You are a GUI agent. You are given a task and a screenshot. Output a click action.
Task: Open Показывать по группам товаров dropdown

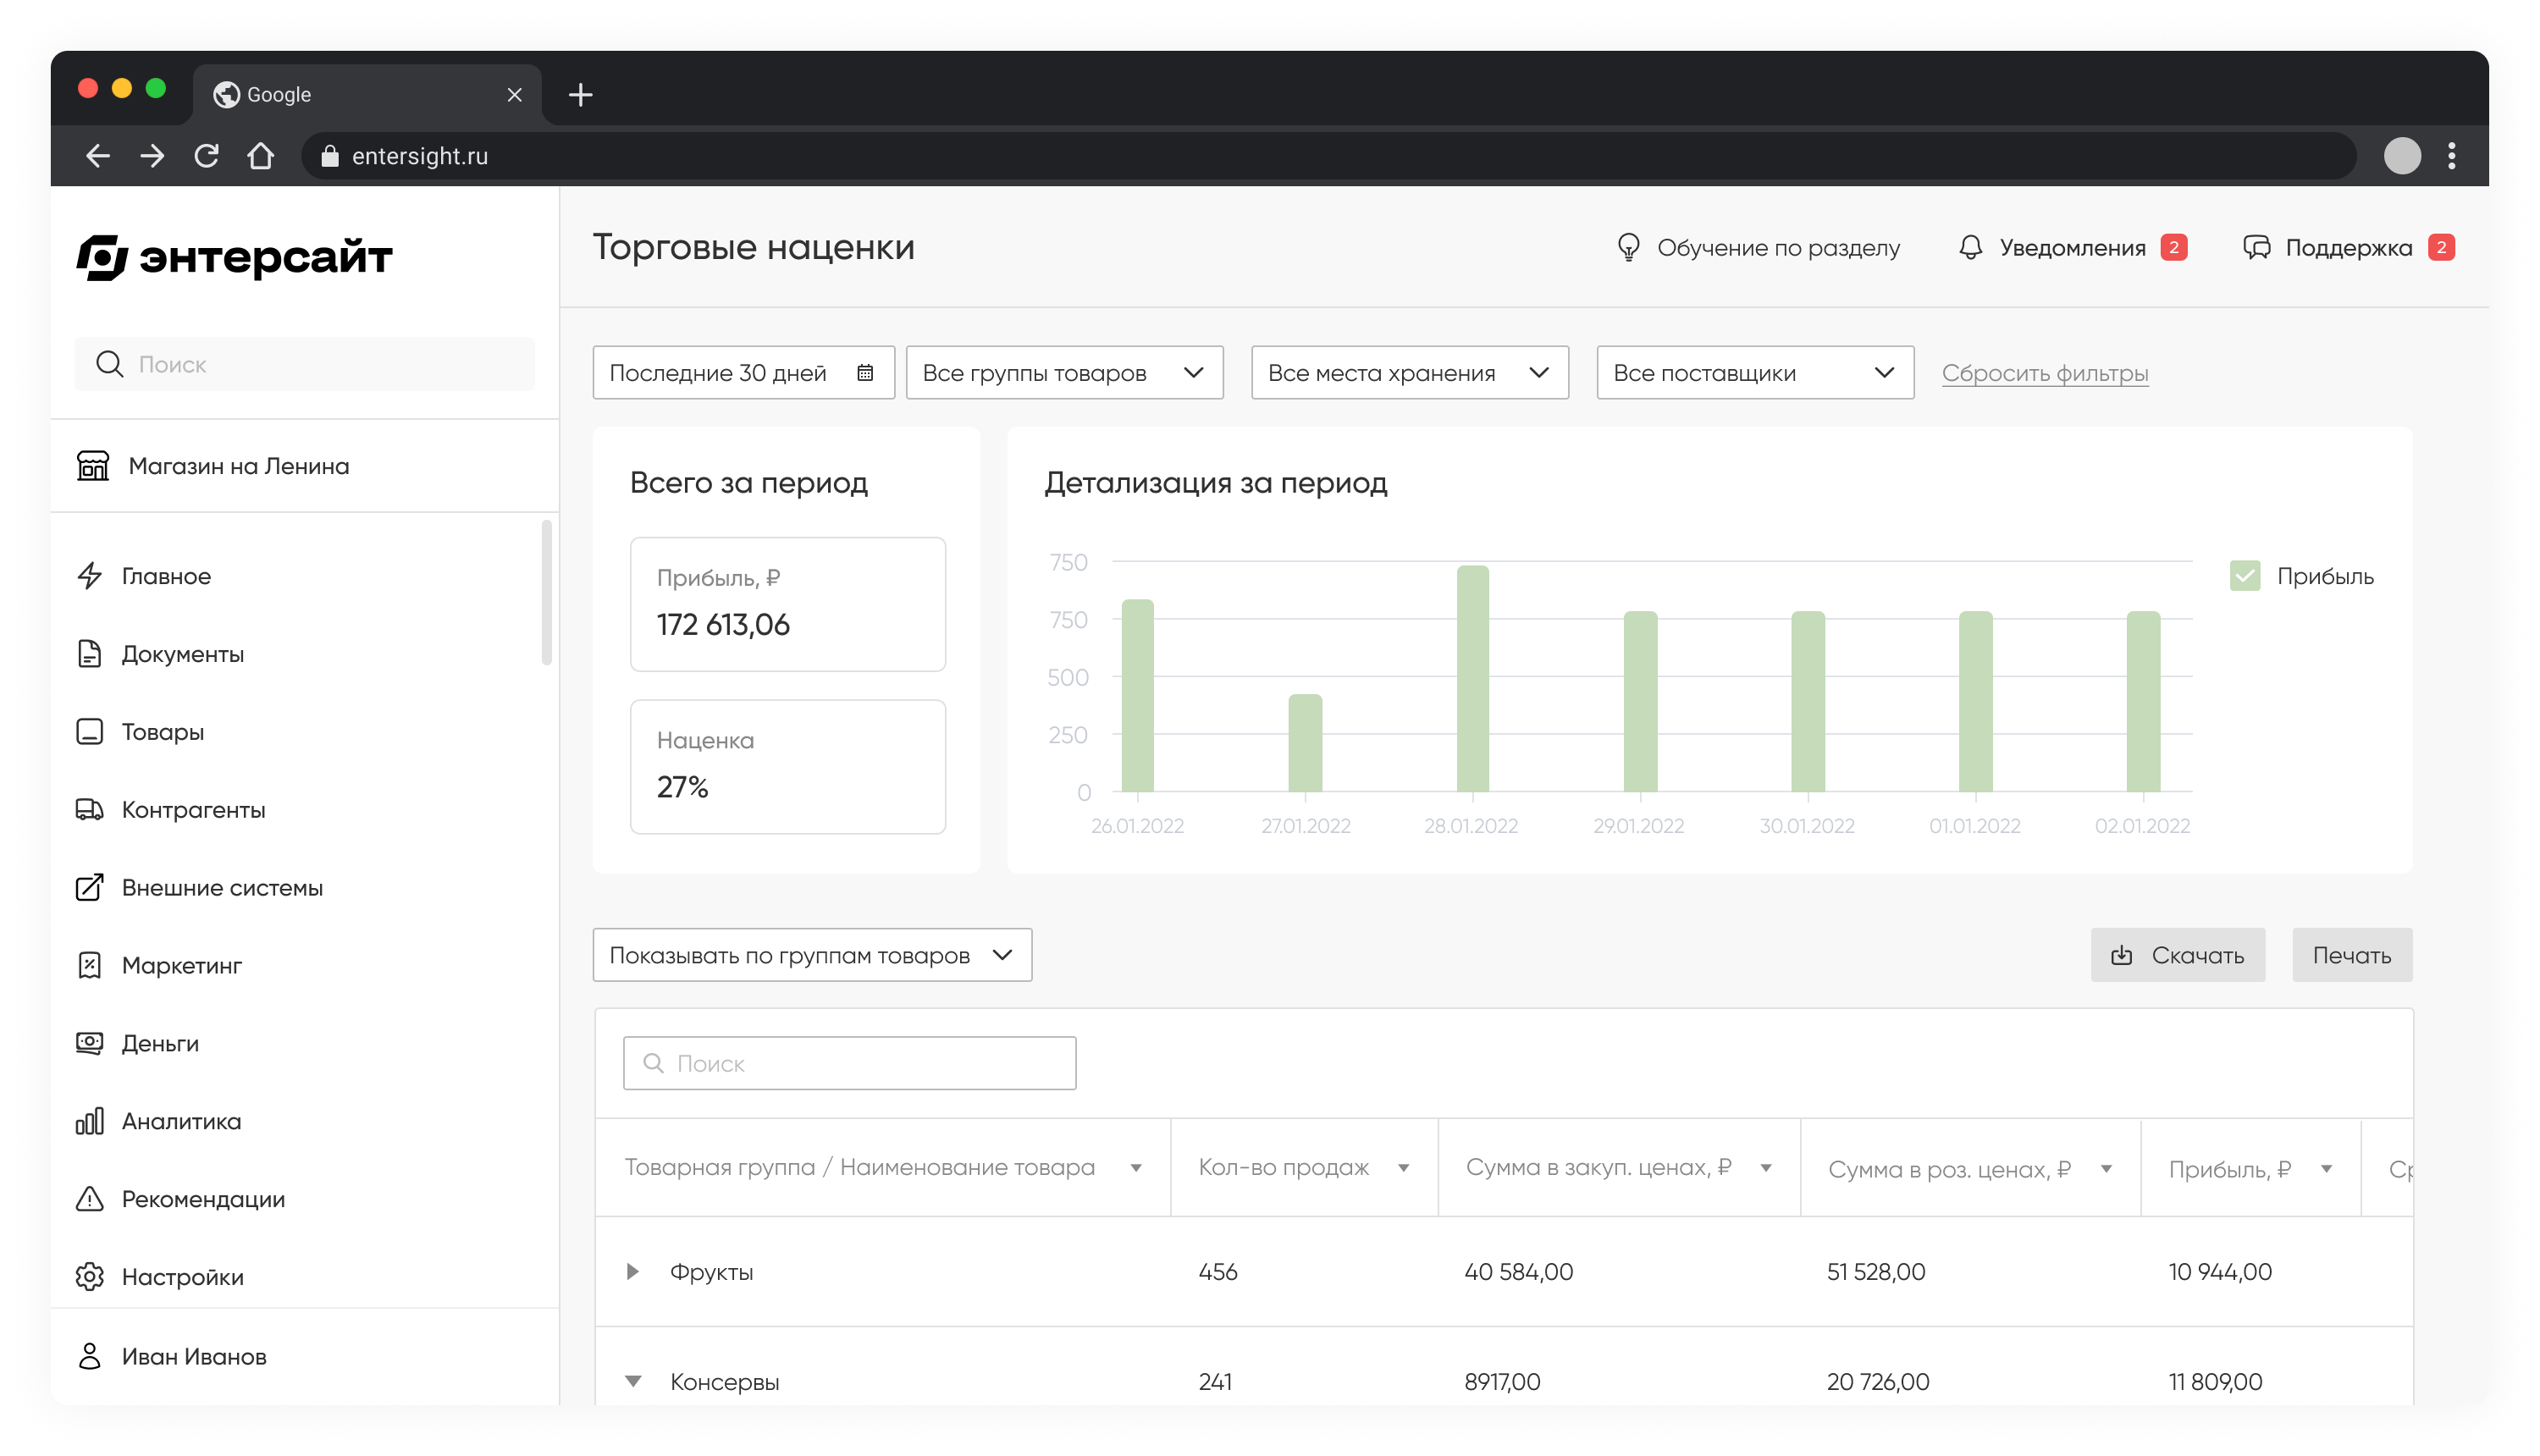click(812, 955)
